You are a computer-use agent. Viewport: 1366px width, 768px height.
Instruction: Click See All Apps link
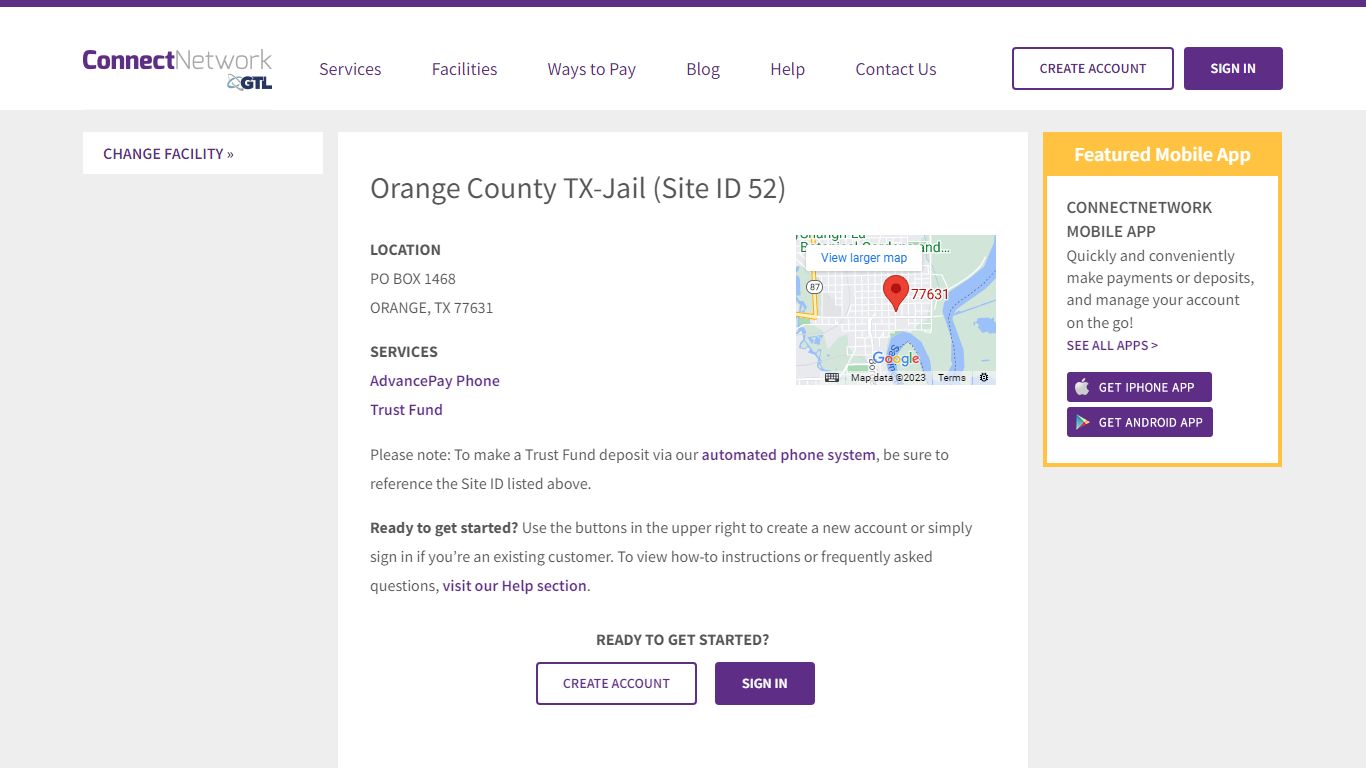[1112, 345]
